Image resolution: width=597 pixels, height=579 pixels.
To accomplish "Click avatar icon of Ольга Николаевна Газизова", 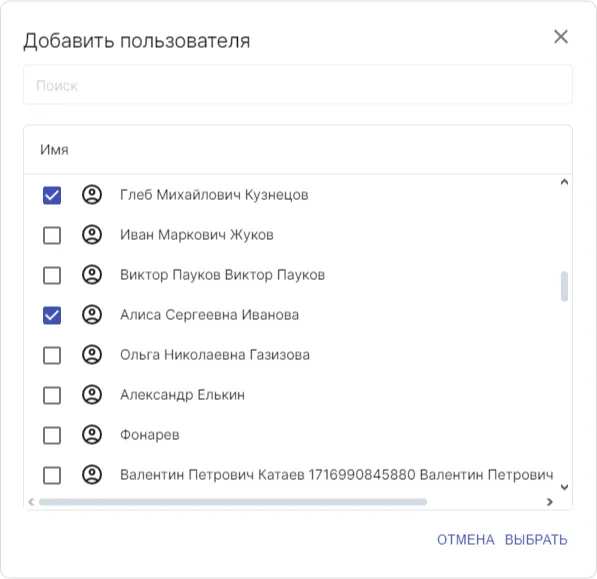I will [92, 354].
